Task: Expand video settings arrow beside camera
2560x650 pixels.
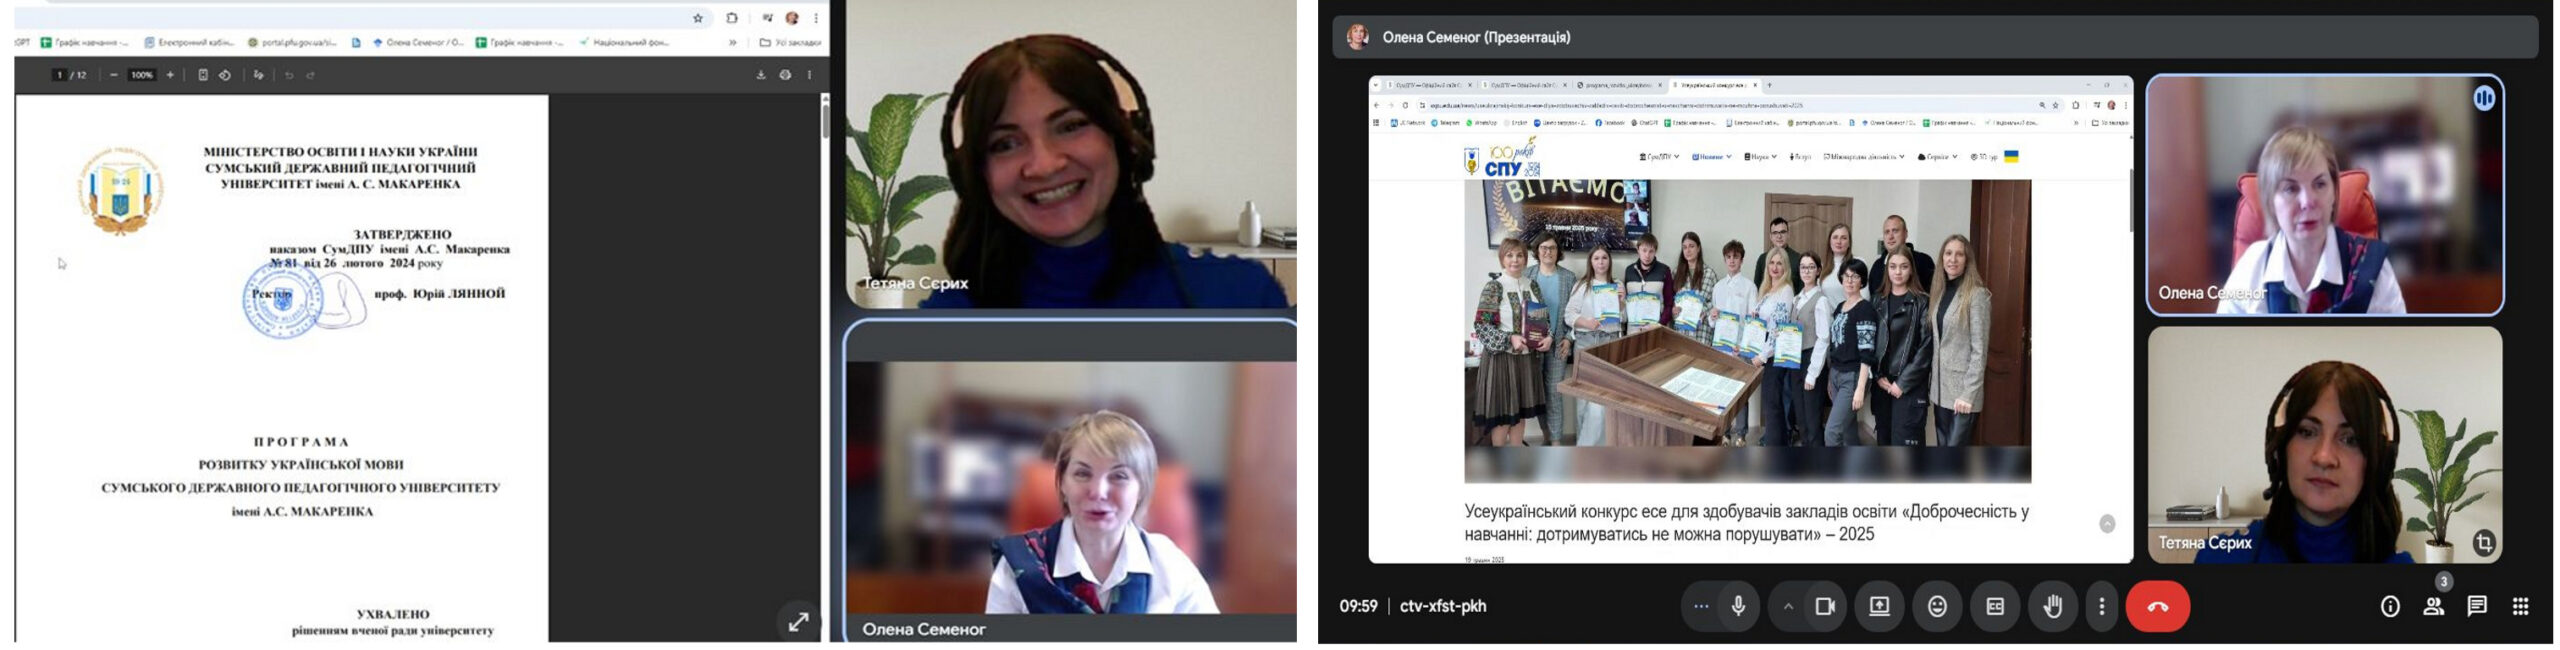Action: click(1788, 606)
